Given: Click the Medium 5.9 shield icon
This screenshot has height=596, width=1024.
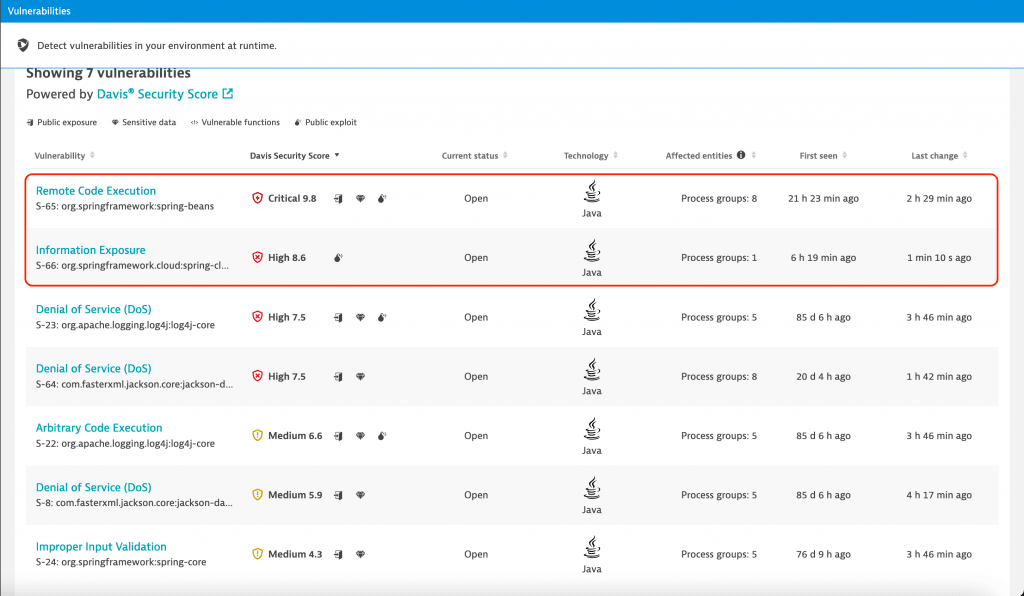Looking at the screenshot, I should point(257,495).
